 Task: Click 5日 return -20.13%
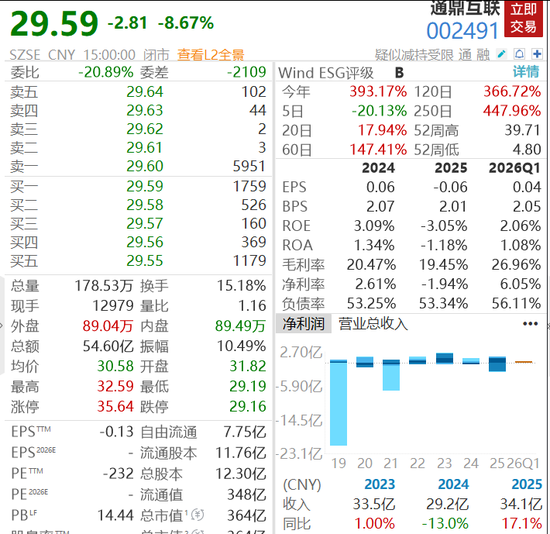point(380,111)
